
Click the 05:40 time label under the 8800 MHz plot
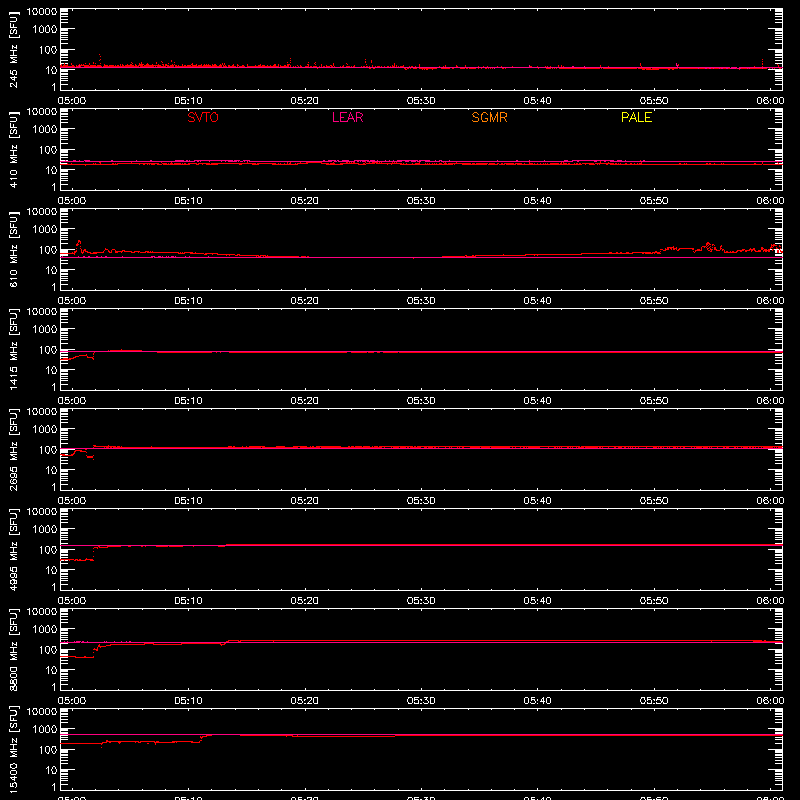click(537, 701)
